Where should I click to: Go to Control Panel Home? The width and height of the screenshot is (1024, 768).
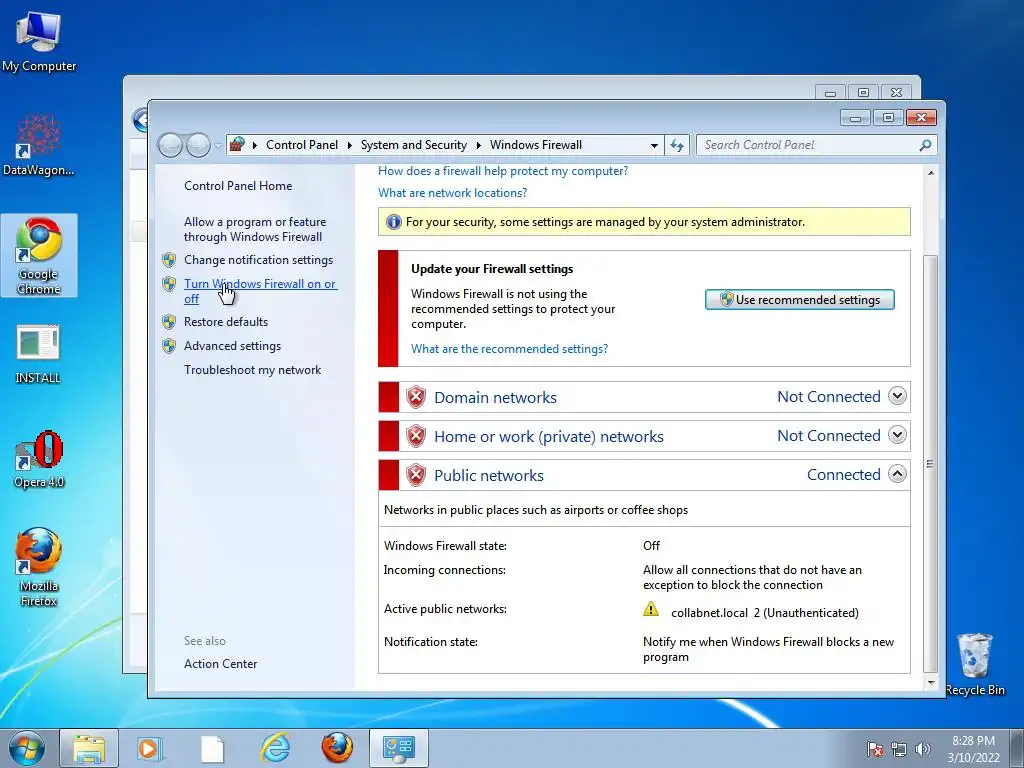coord(238,186)
